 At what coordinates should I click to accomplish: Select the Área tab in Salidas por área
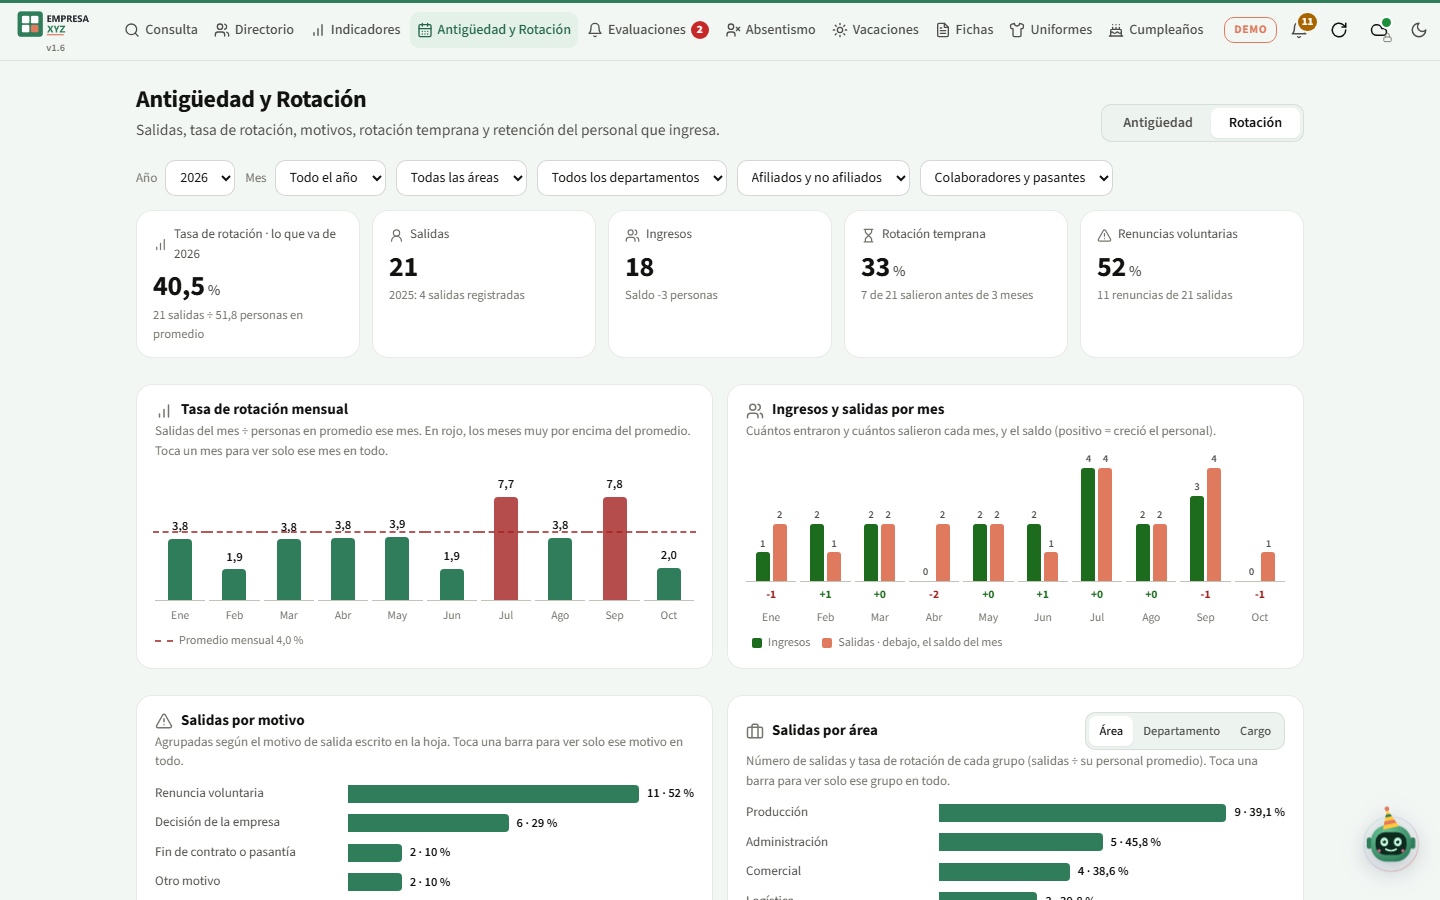pyautogui.click(x=1111, y=731)
